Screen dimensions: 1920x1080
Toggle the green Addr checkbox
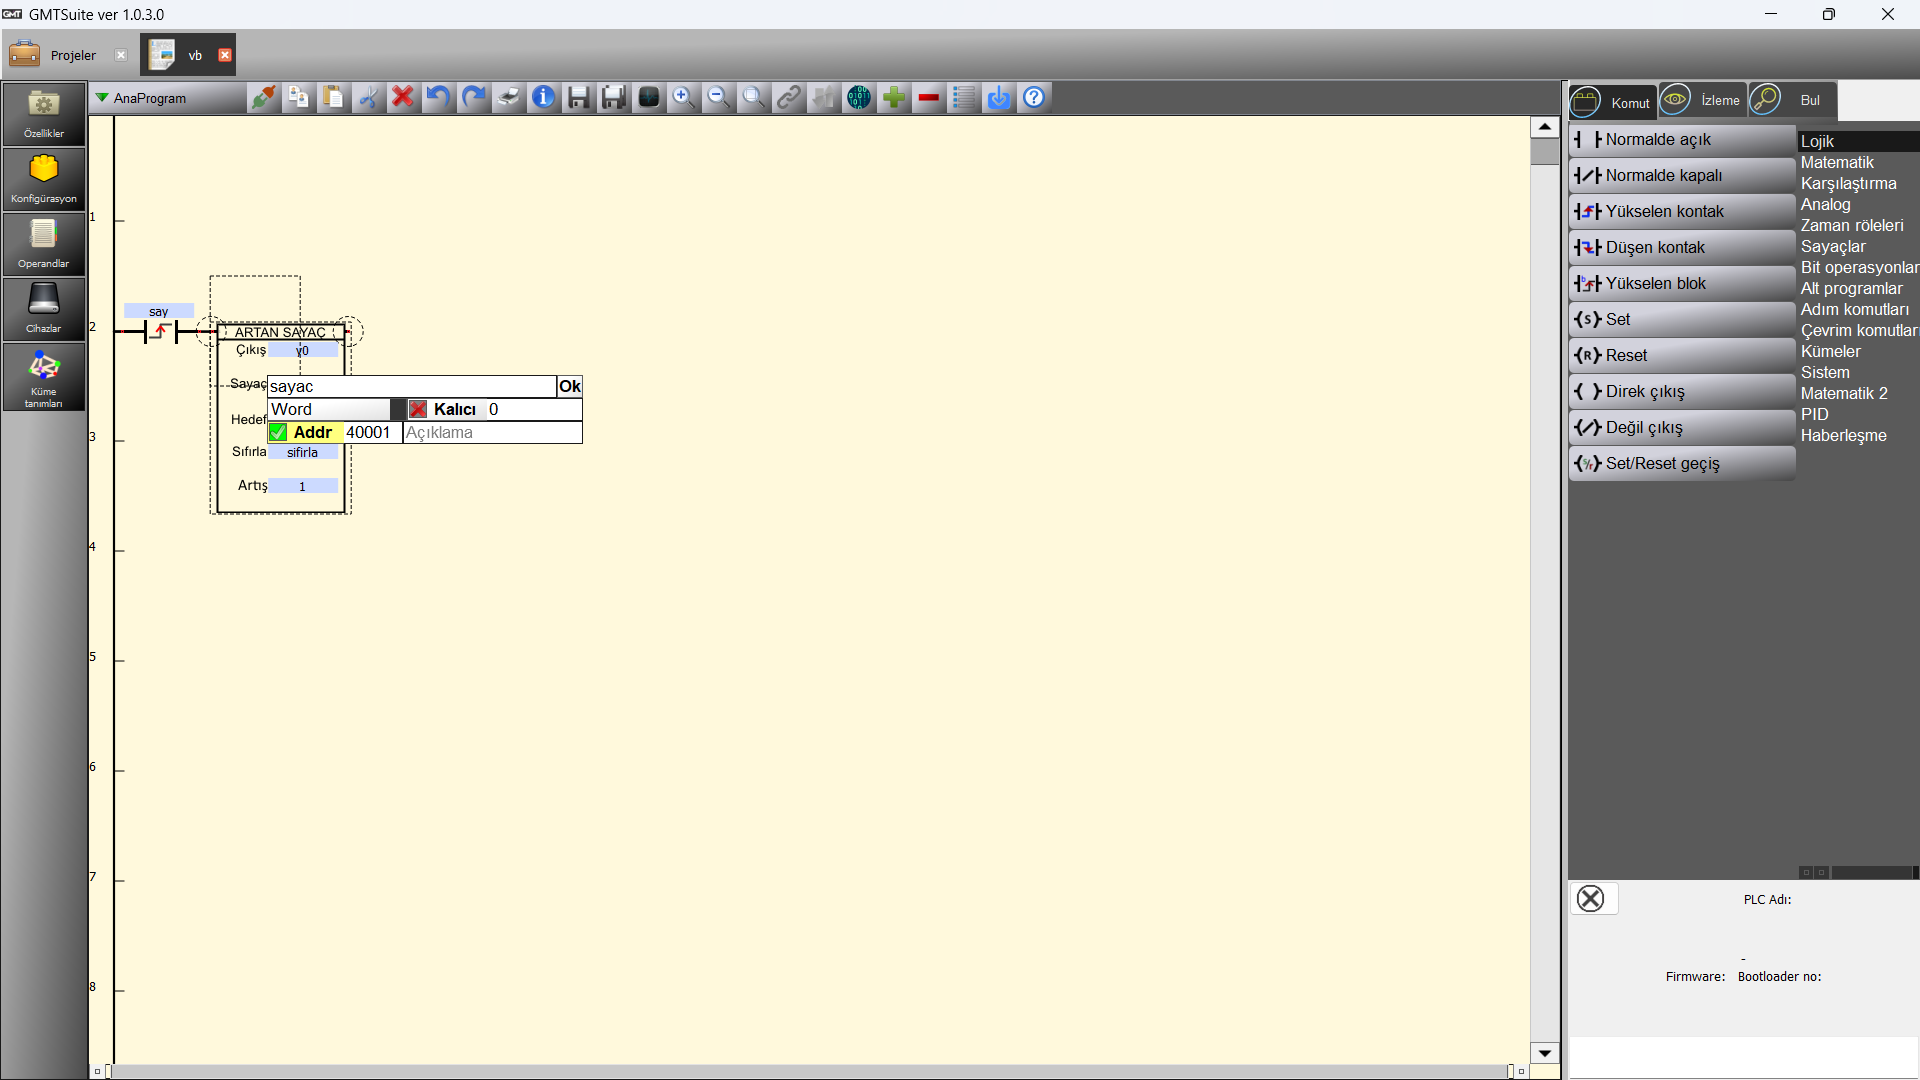pos(278,432)
